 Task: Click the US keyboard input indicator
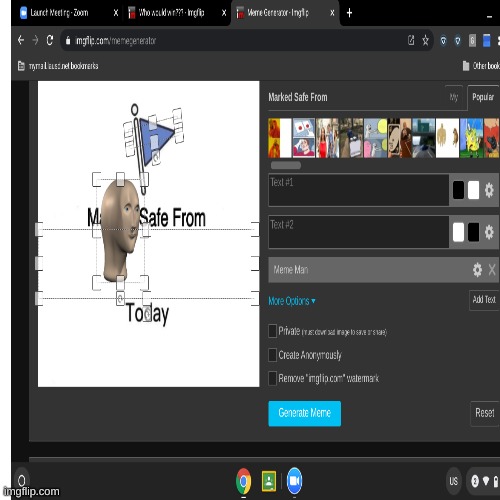point(453,481)
